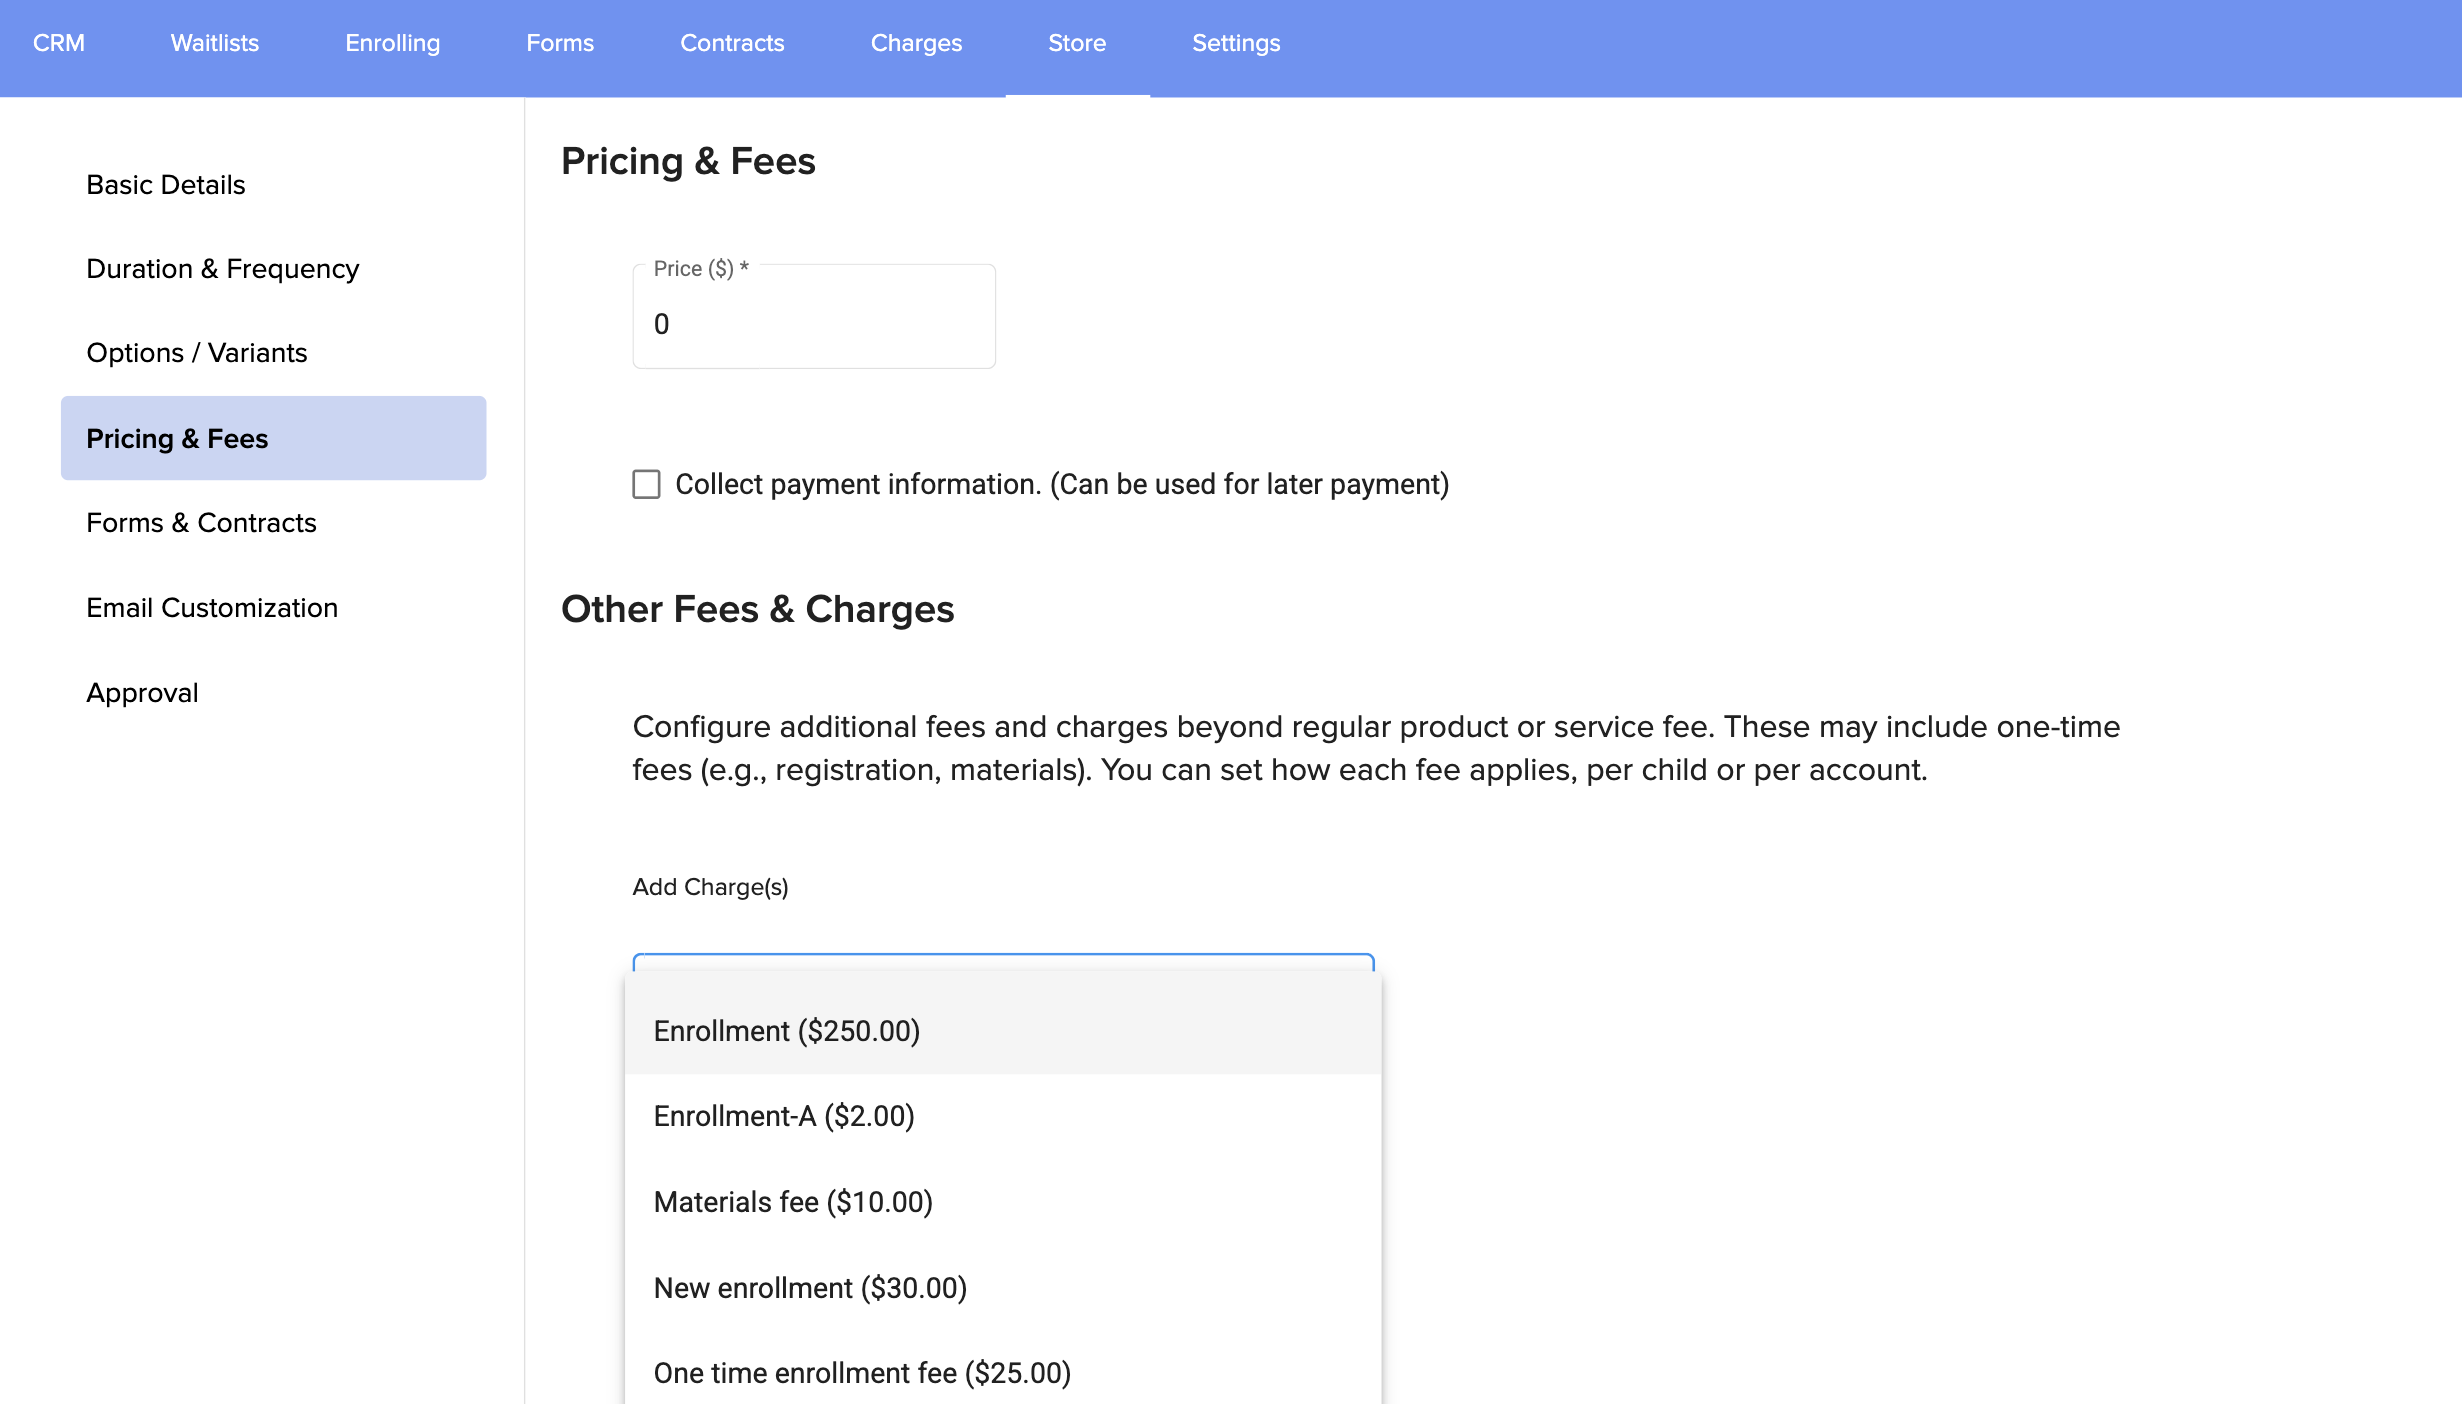Open Forms & Contracts sidebar item
The image size is (2462, 1404).
click(201, 523)
